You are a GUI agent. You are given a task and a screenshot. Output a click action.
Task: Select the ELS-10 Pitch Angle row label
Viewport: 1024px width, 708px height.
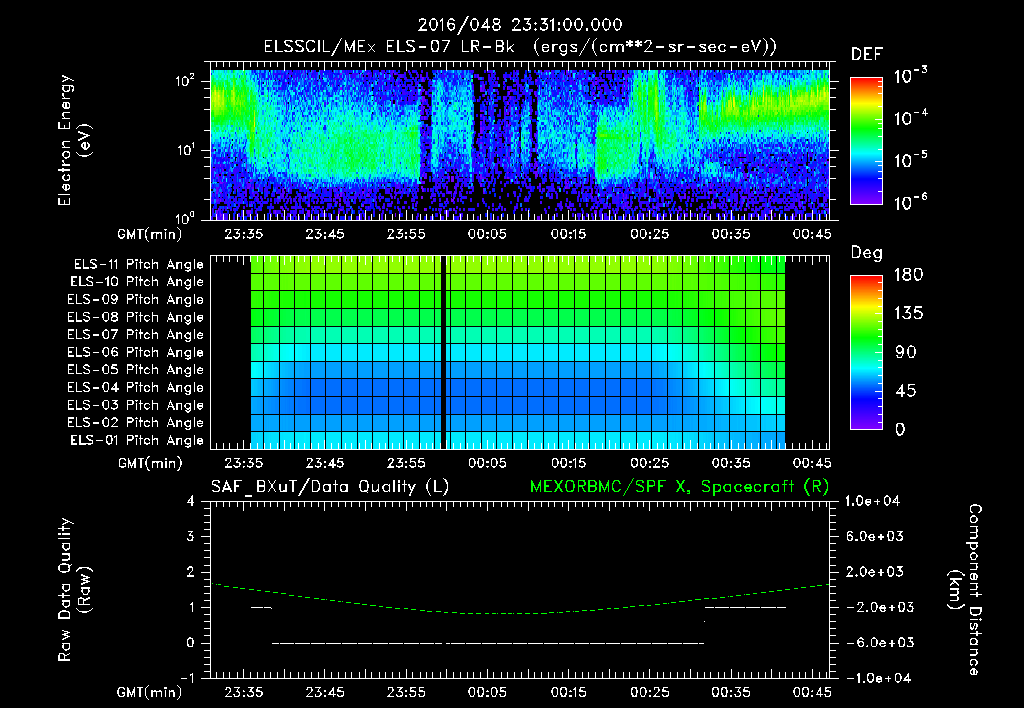pos(137,282)
